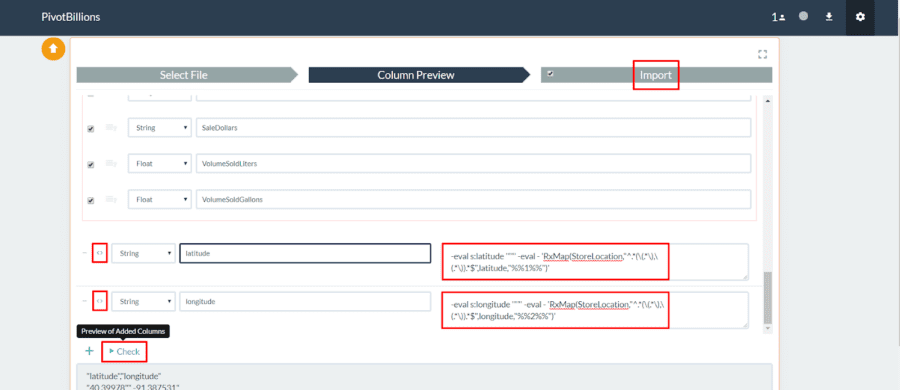Viewport: 900px width, 390px height.
Task: Click the column list vertical scrollbar thumb
Action: pyautogui.click(x=767, y=298)
